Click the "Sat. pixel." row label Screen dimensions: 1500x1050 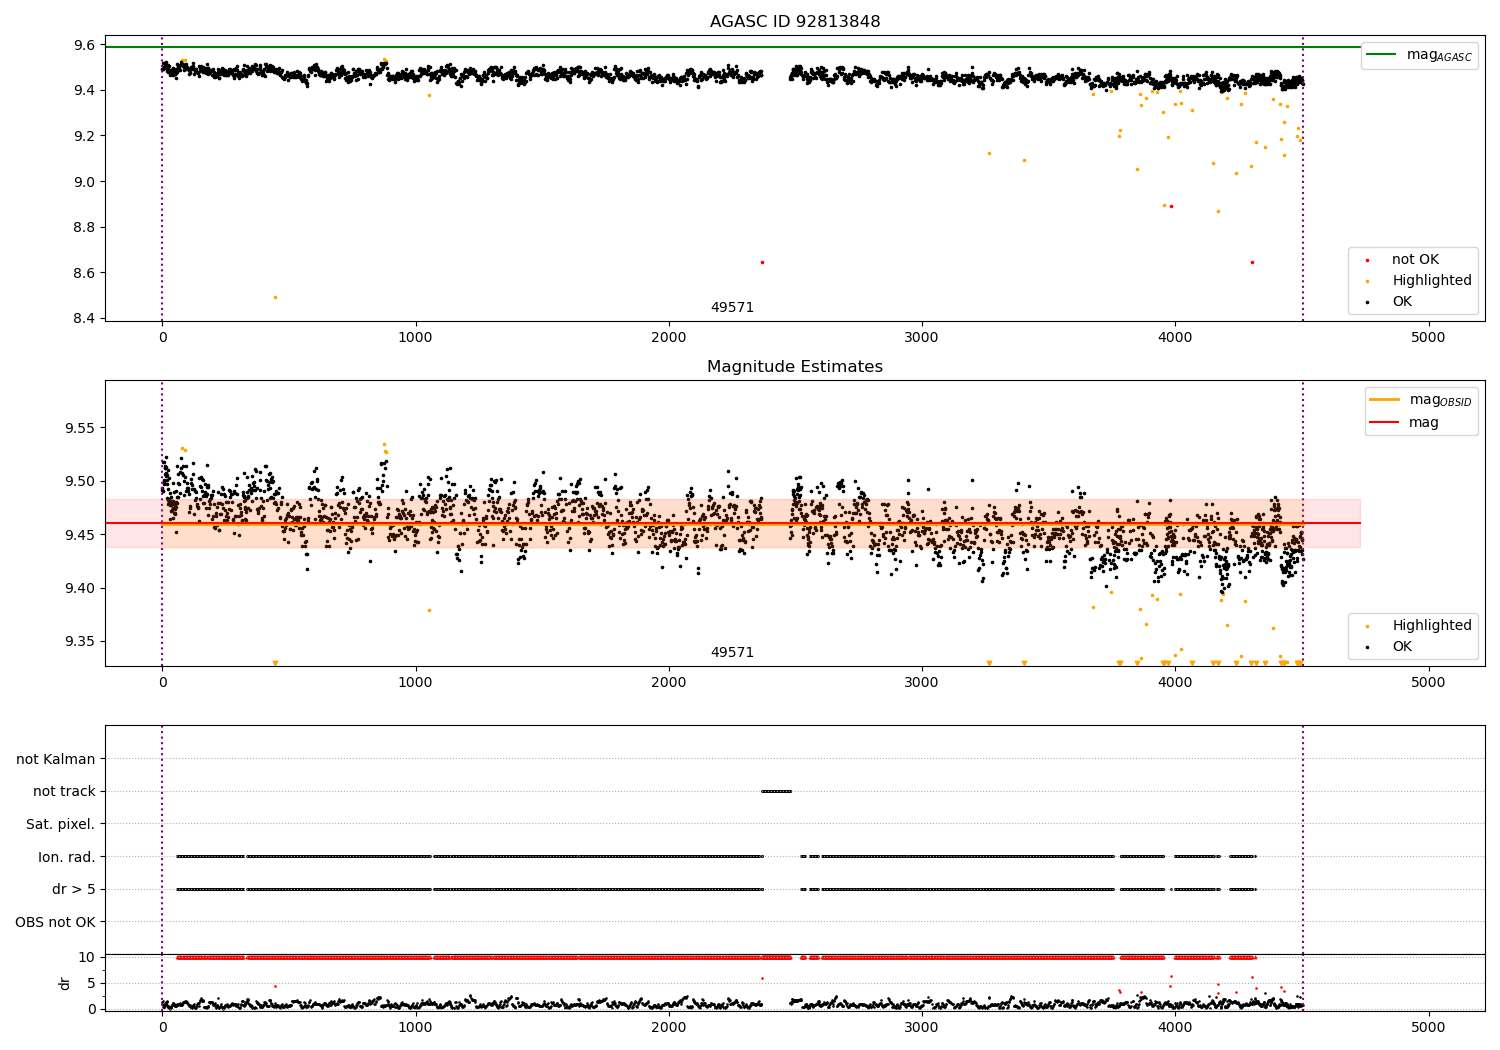click(61, 825)
